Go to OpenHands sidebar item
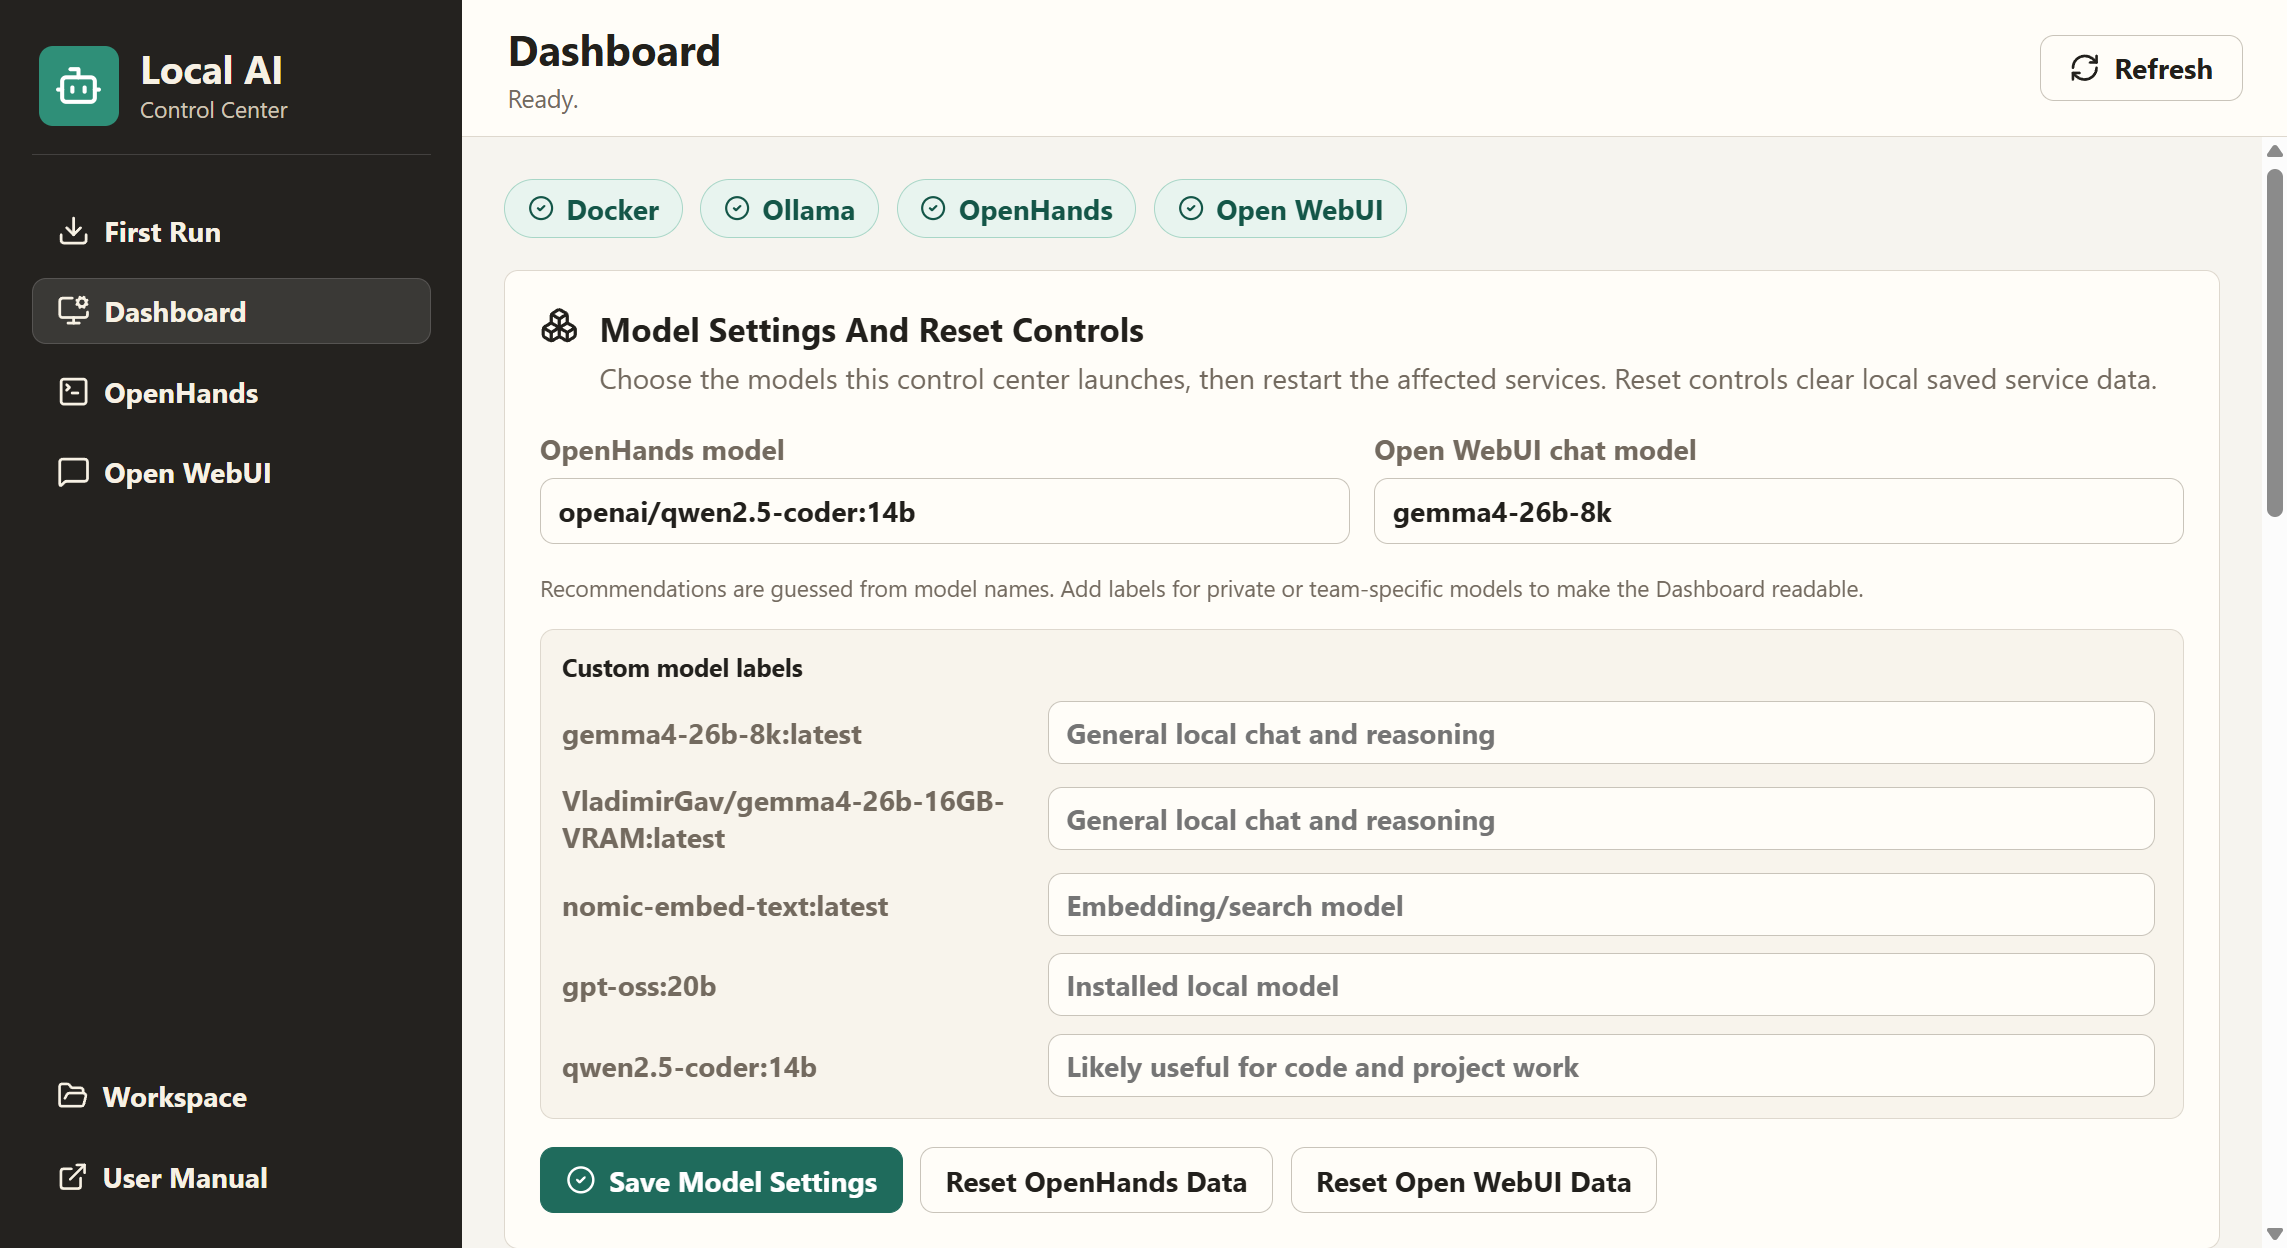This screenshot has height=1248, width=2287. coord(231,392)
